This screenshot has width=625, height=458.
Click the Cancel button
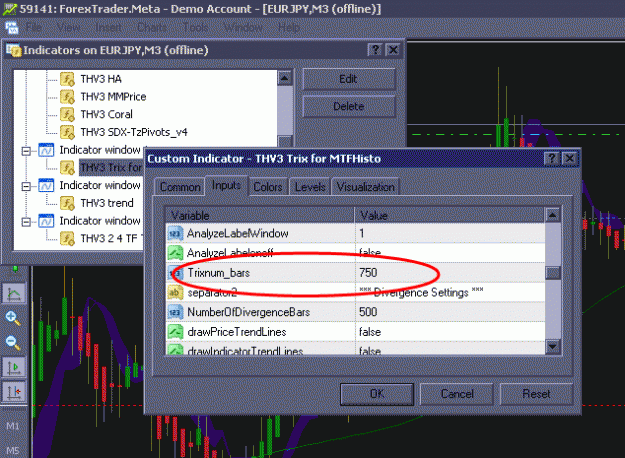457,394
